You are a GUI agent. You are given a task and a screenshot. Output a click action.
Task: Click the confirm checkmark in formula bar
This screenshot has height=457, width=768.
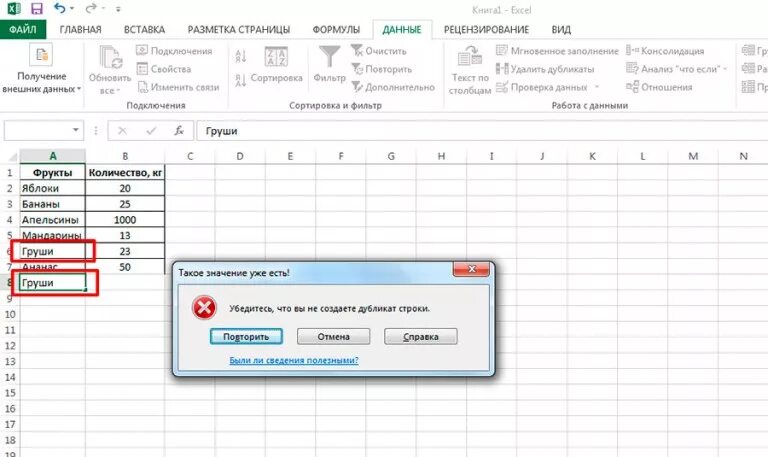pyautogui.click(x=151, y=131)
